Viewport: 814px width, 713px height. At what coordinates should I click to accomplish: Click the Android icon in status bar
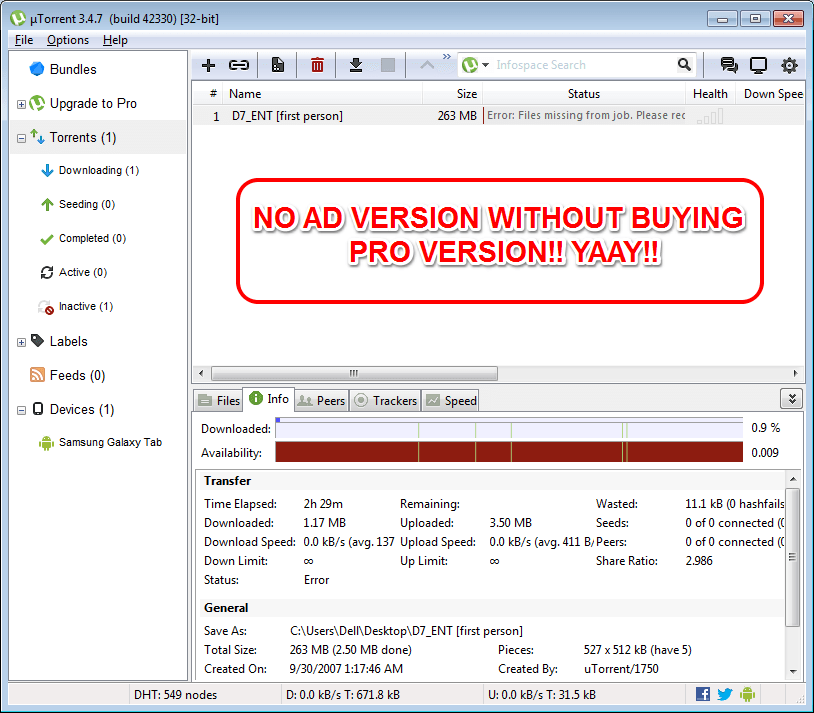click(748, 694)
